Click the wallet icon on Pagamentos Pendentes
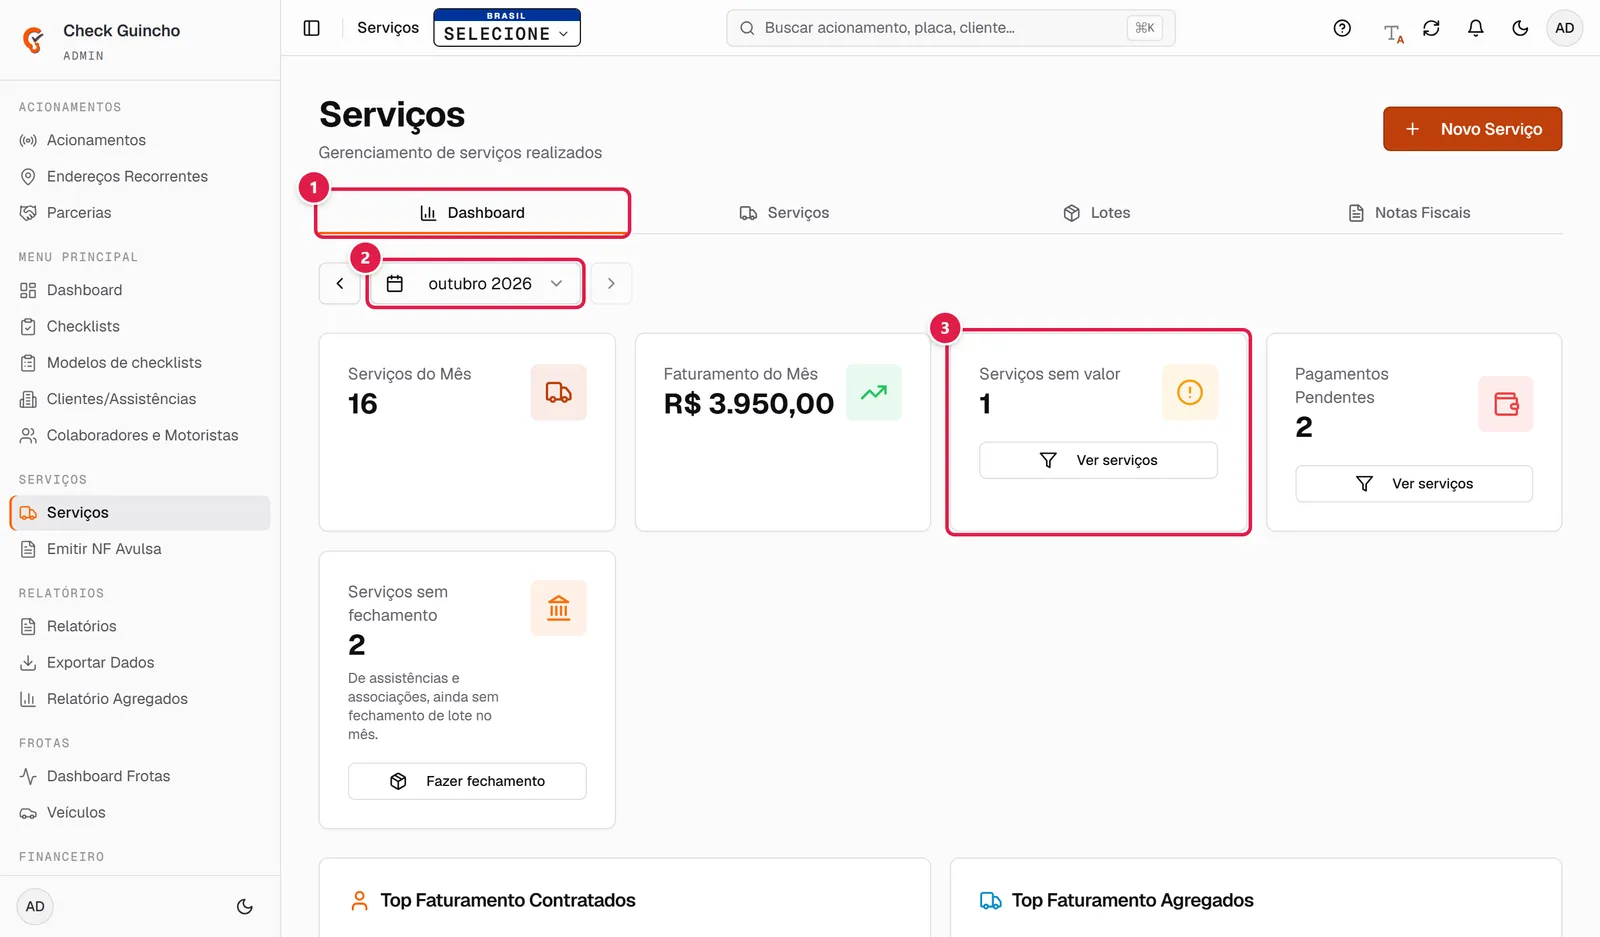Image resolution: width=1600 pixels, height=937 pixels. click(x=1506, y=404)
